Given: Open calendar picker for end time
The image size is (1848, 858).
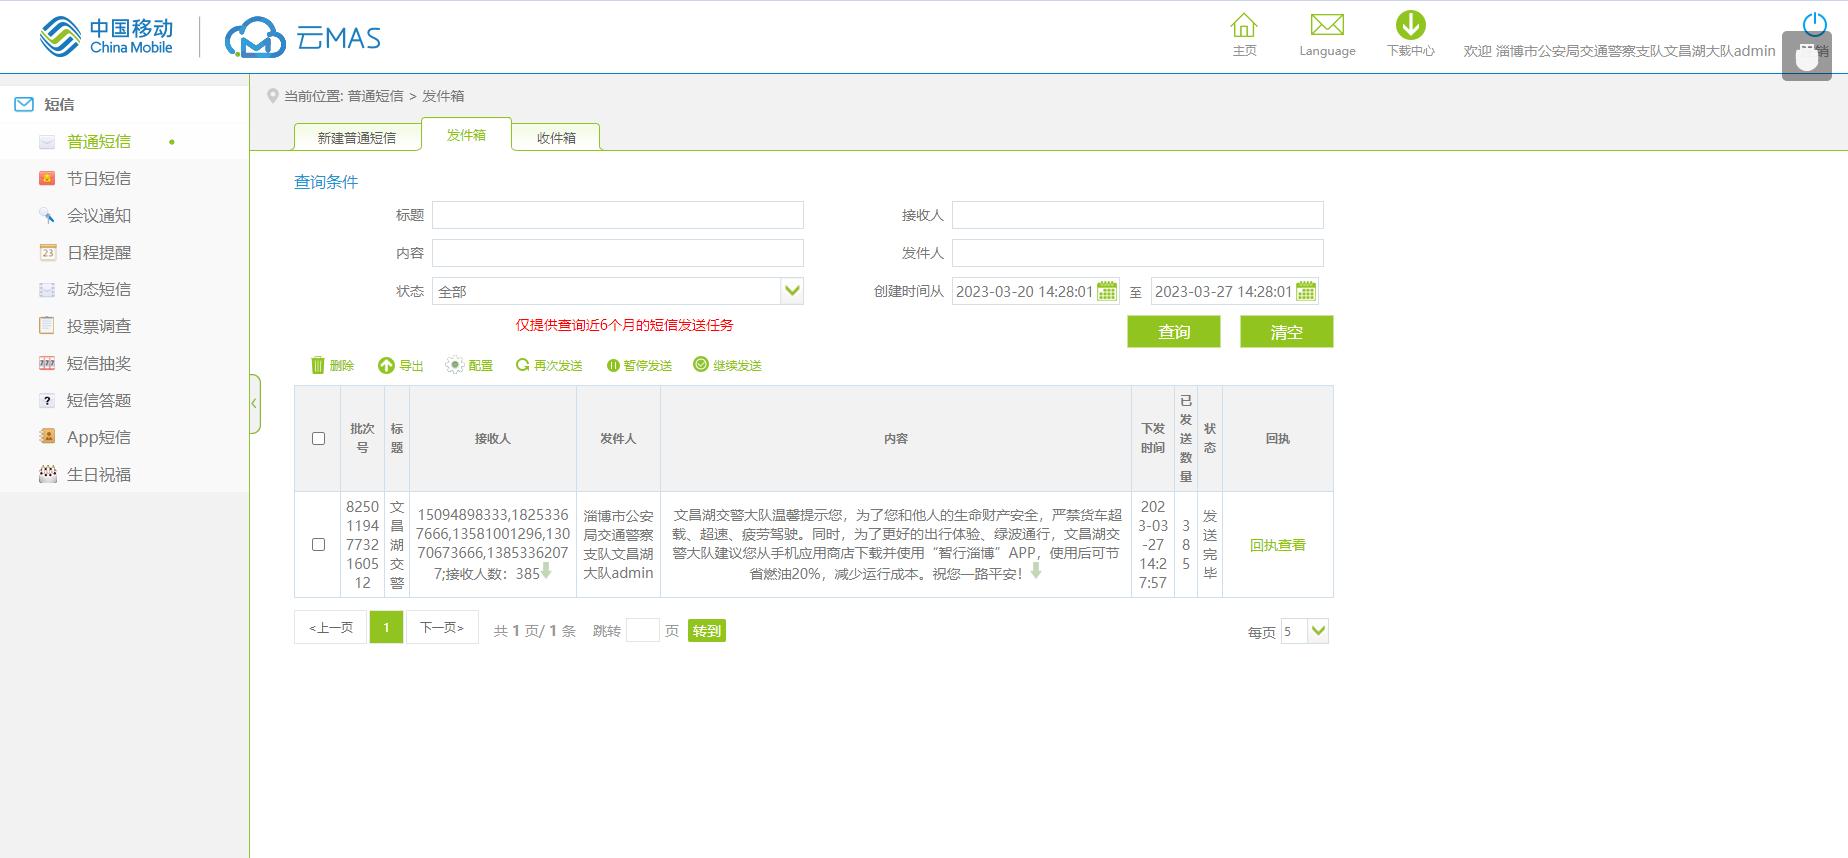Looking at the screenshot, I should [x=1306, y=291].
